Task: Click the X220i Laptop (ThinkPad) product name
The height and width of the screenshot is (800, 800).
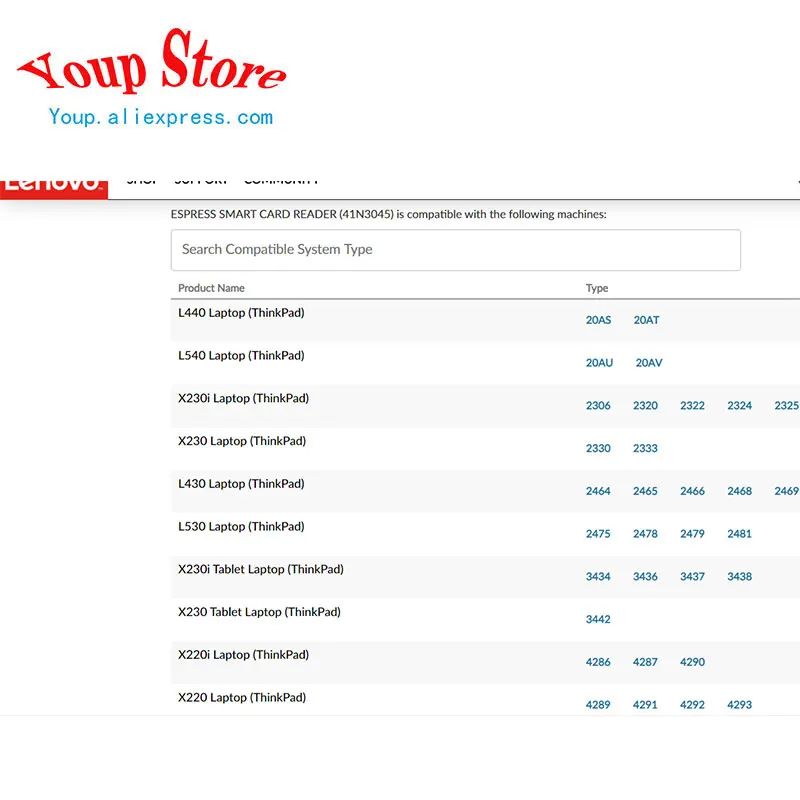Action: 243,656
